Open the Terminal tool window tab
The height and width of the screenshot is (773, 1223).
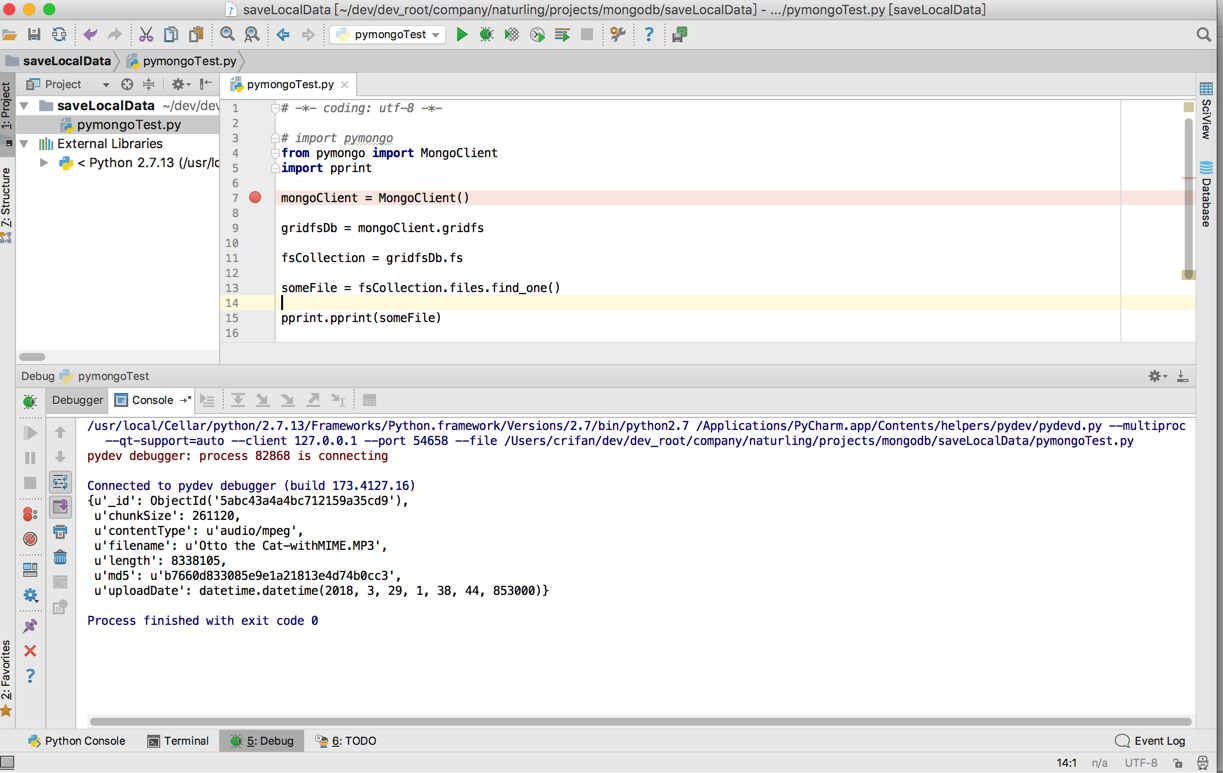point(178,741)
